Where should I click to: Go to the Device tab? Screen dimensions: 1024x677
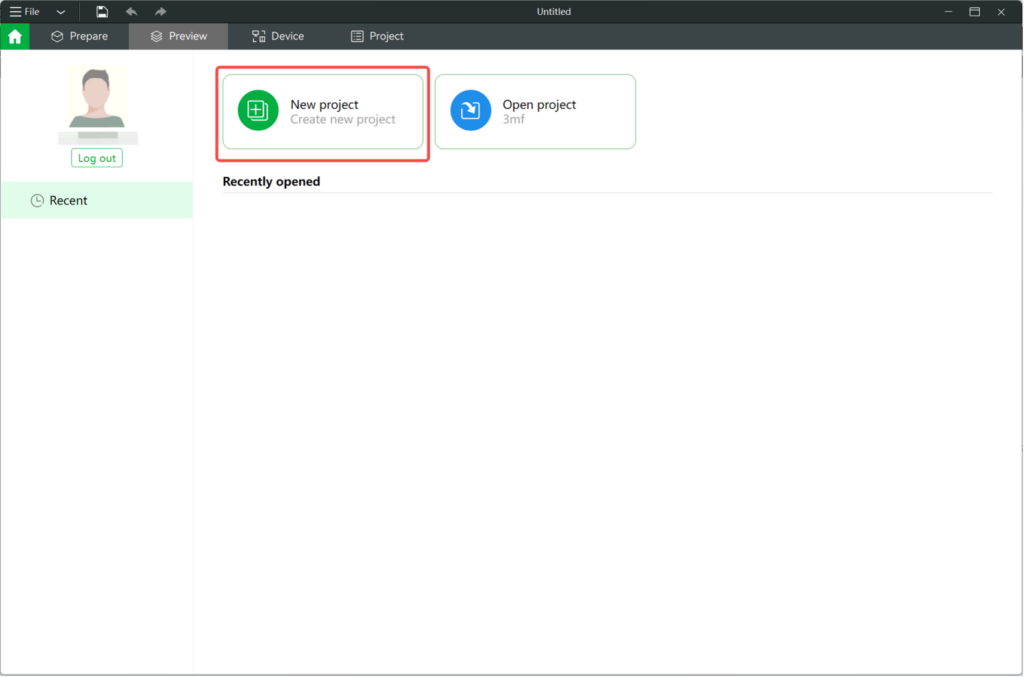click(x=278, y=36)
